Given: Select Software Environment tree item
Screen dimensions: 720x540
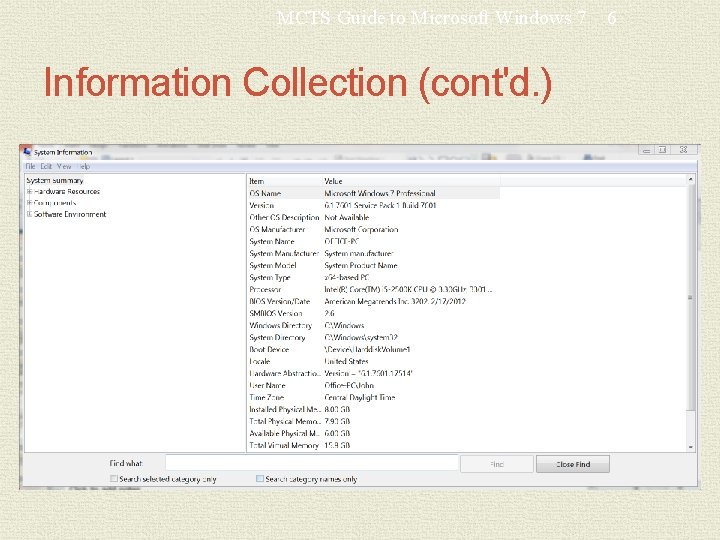Looking at the screenshot, I should 70,214.
